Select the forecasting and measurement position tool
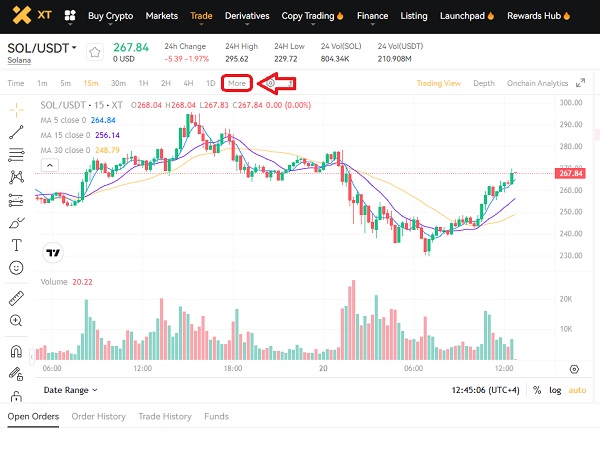 (x=16, y=200)
